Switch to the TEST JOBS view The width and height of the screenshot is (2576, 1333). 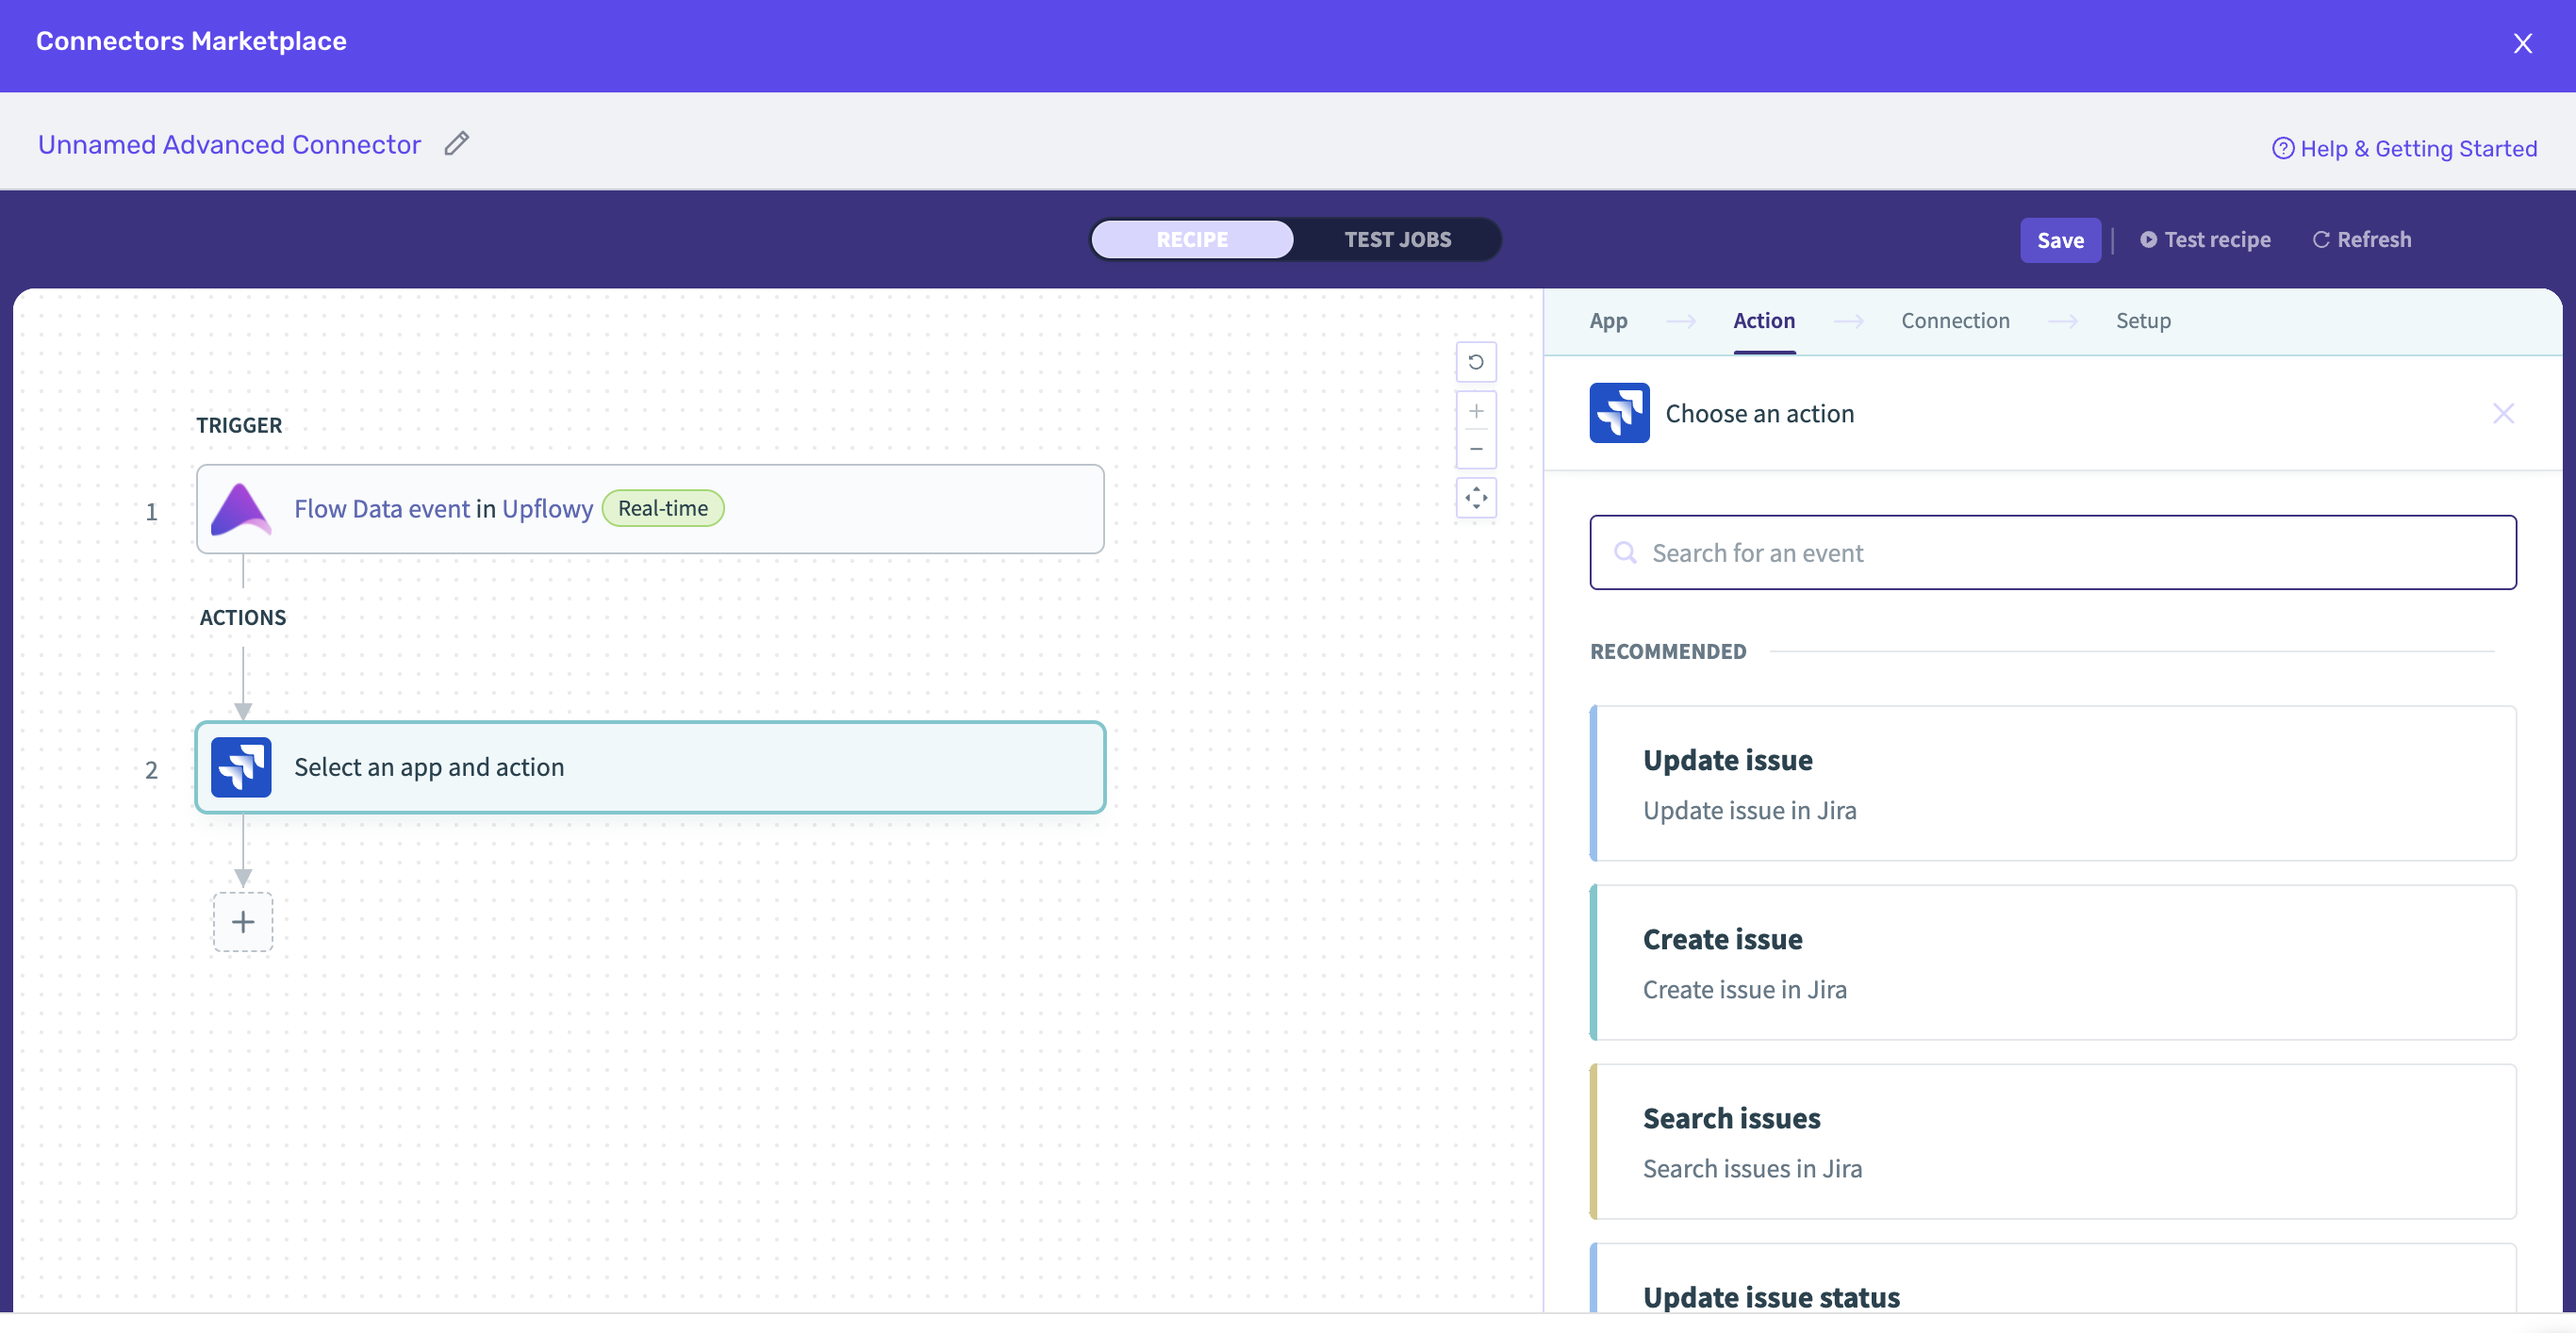tap(1397, 239)
